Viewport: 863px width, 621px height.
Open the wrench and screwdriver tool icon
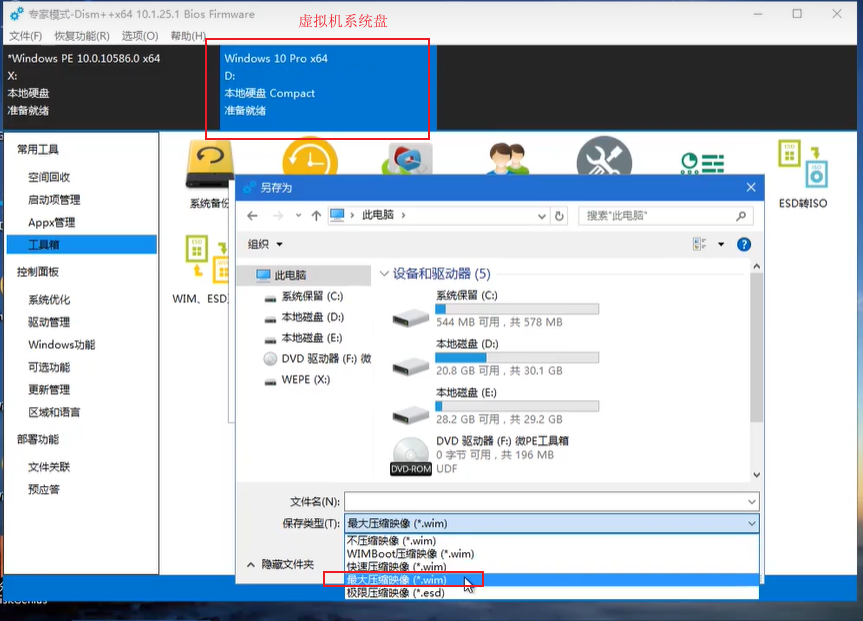coord(604,156)
